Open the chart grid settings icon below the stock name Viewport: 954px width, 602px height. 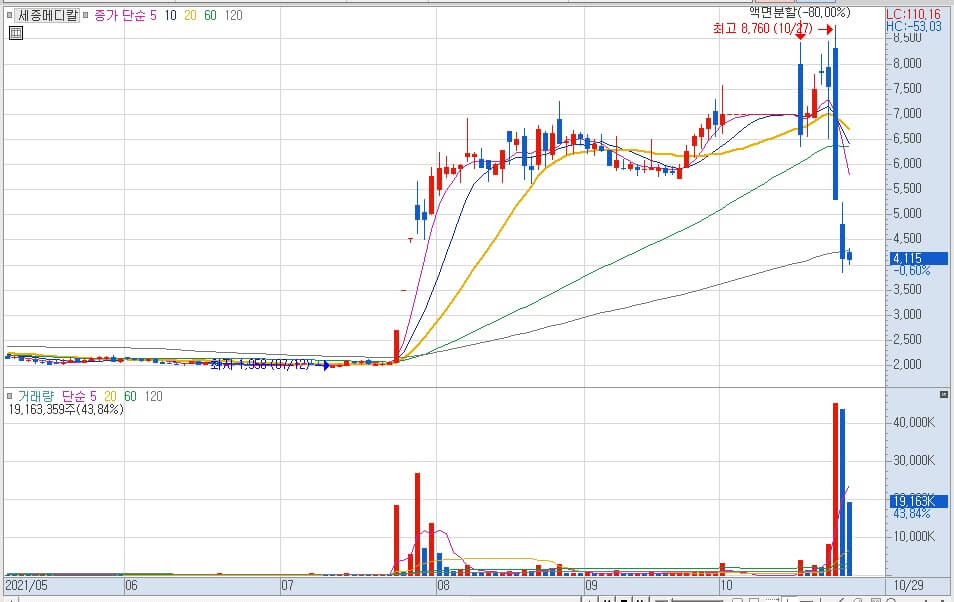16,33
